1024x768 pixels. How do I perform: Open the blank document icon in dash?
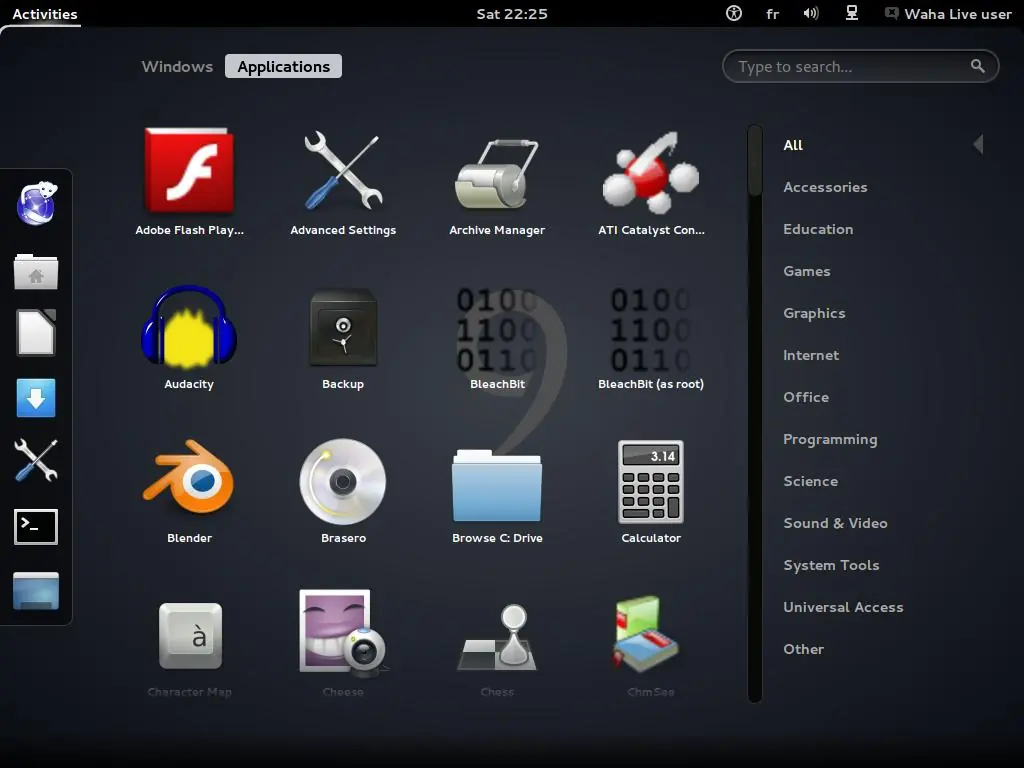click(36, 332)
